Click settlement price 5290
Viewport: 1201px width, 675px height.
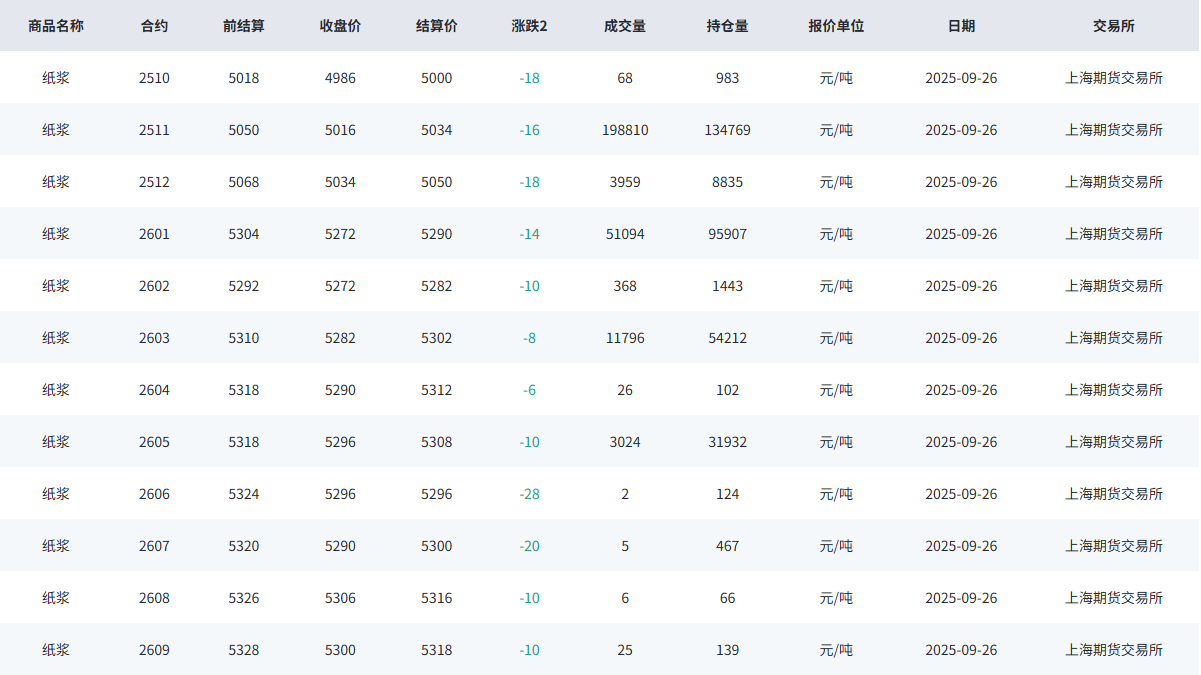pyautogui.click(x=436, y=234)
